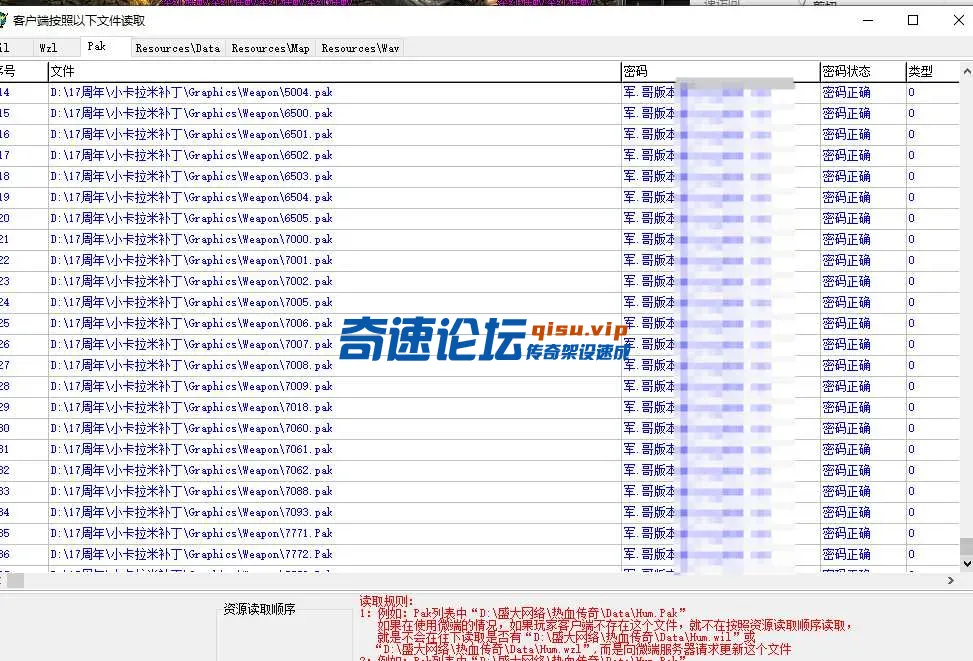The width and height of the screenshot is (973, 661).
Task: Click the 密码 column header
Action: 720,71
